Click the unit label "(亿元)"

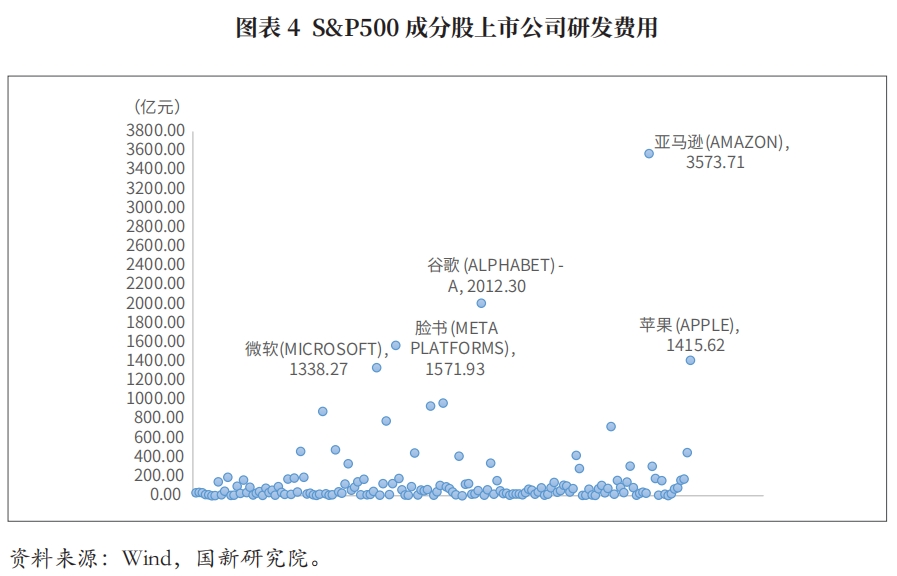[x=157, y=106]
